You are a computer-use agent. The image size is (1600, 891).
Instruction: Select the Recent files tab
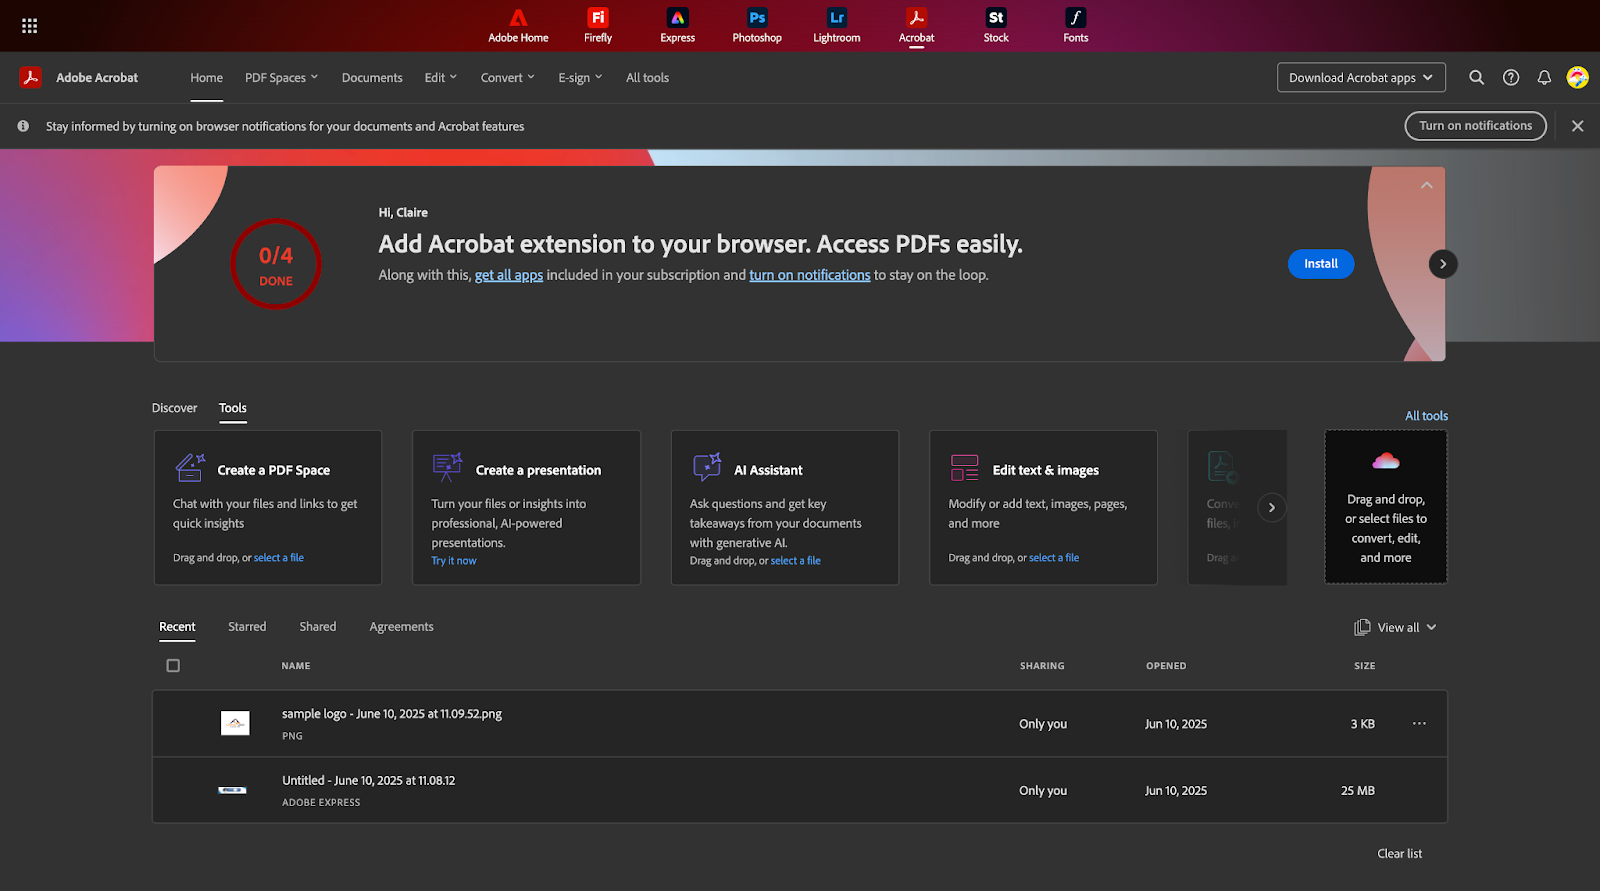(177, 627)
